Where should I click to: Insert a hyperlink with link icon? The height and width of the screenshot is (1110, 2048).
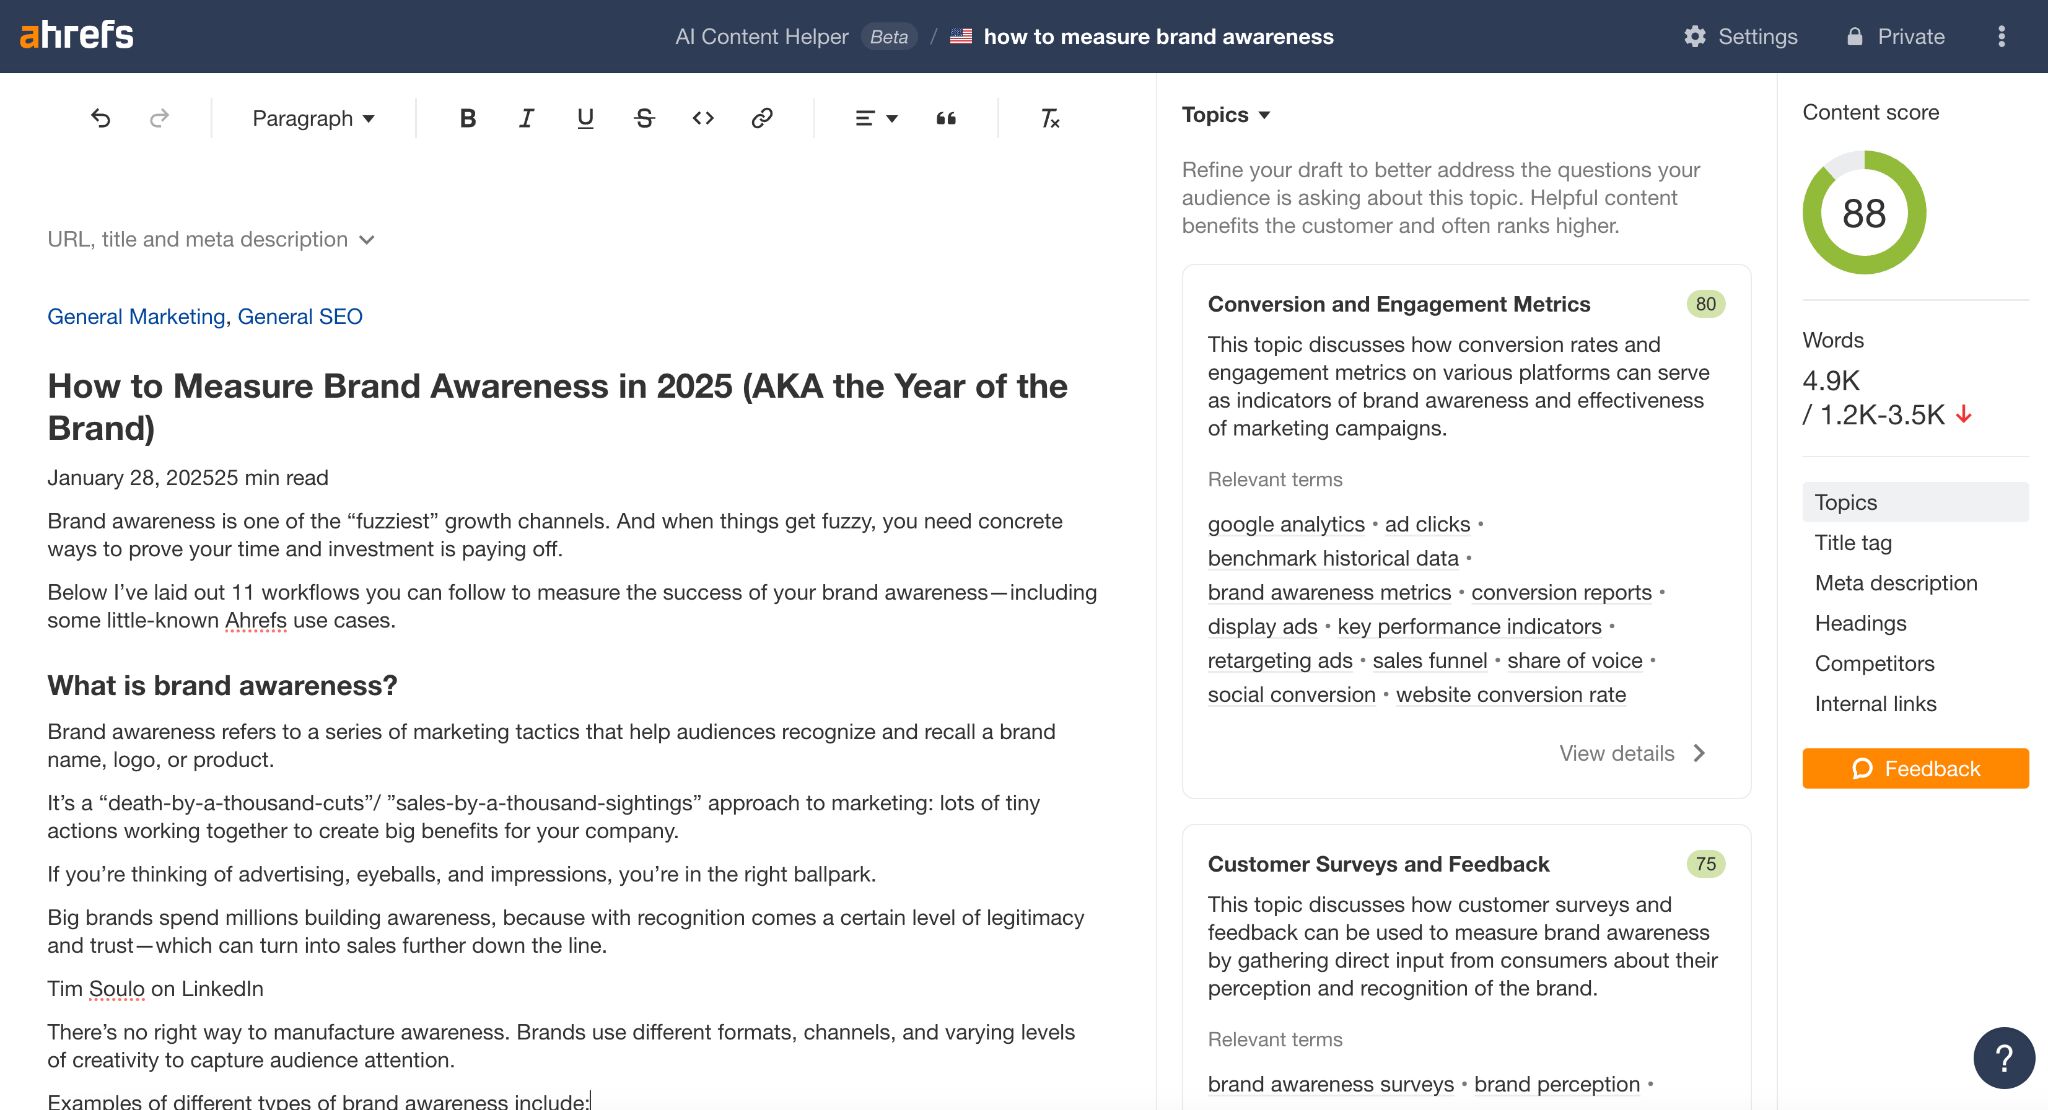[762, 118]
